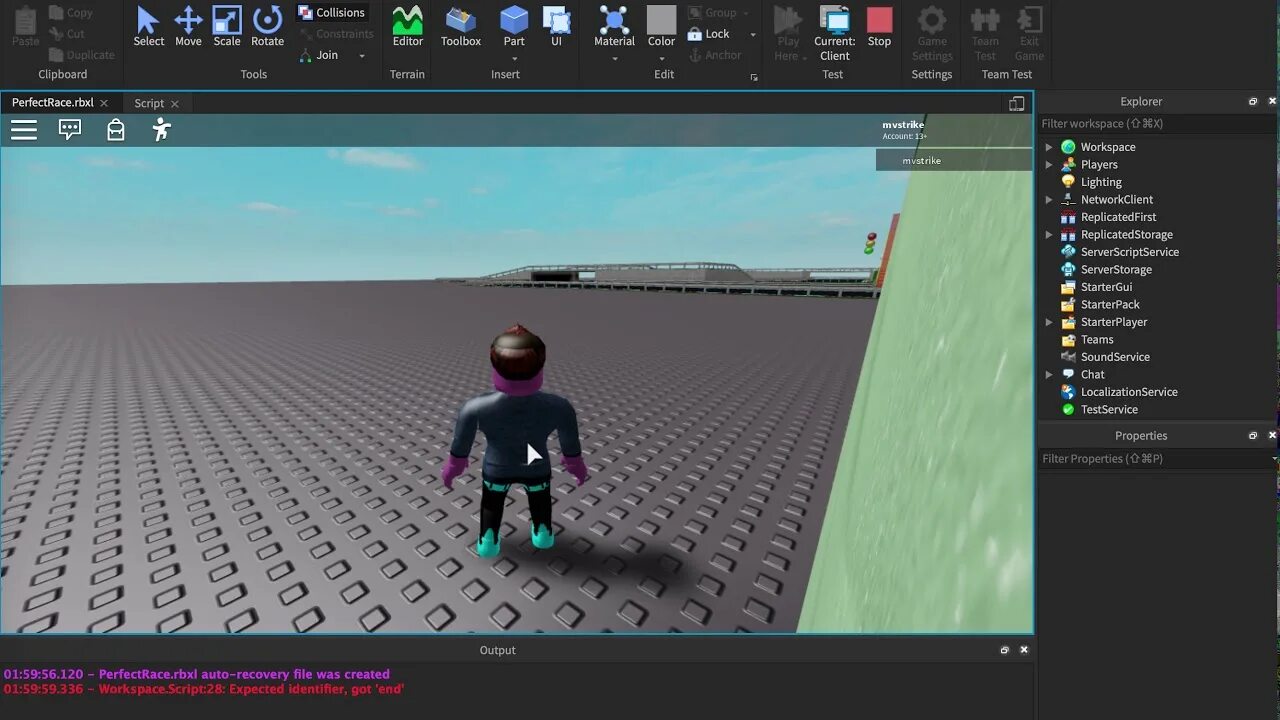Screen dimensions: 1280x720
Task: Select ReplicatedFirst in the Explorer
Action: (1117, 217)
